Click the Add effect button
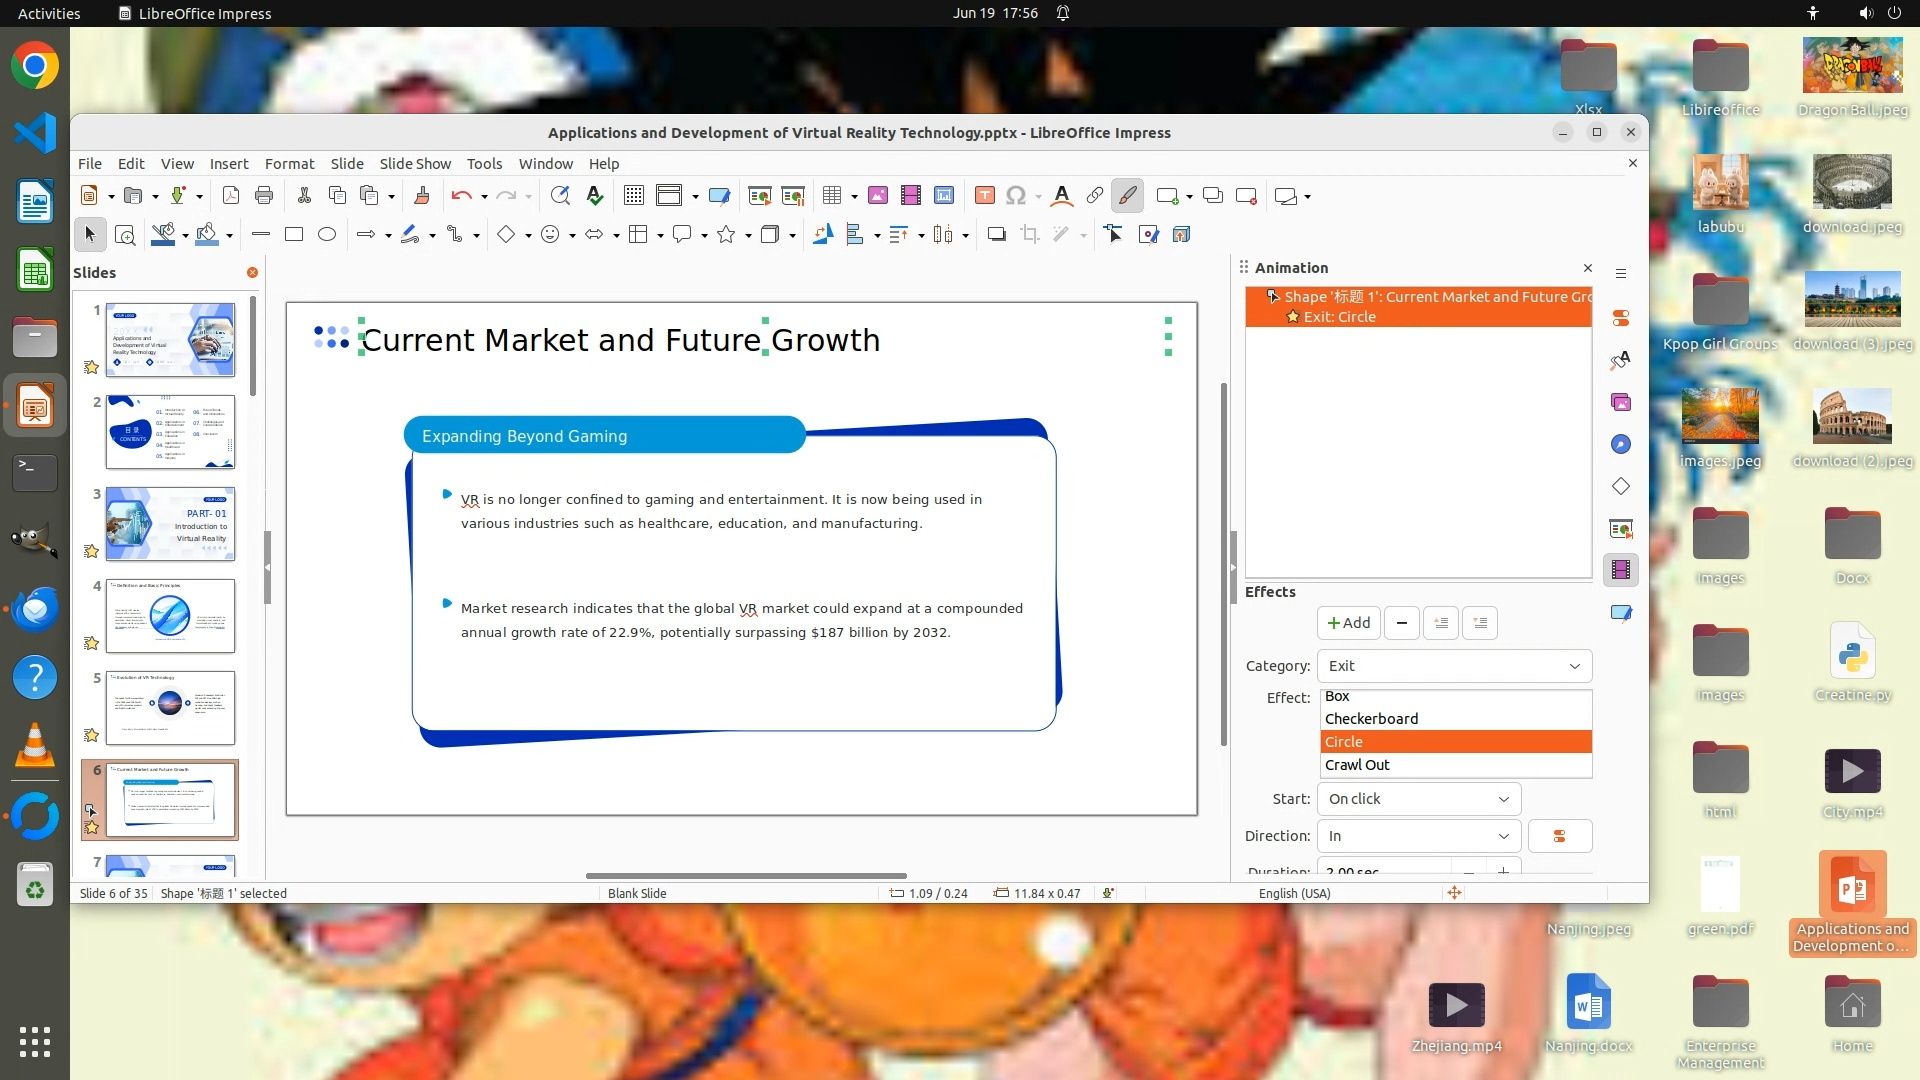The width and height of the screenshot is (1920, 1080). [x=1348, y=623]
